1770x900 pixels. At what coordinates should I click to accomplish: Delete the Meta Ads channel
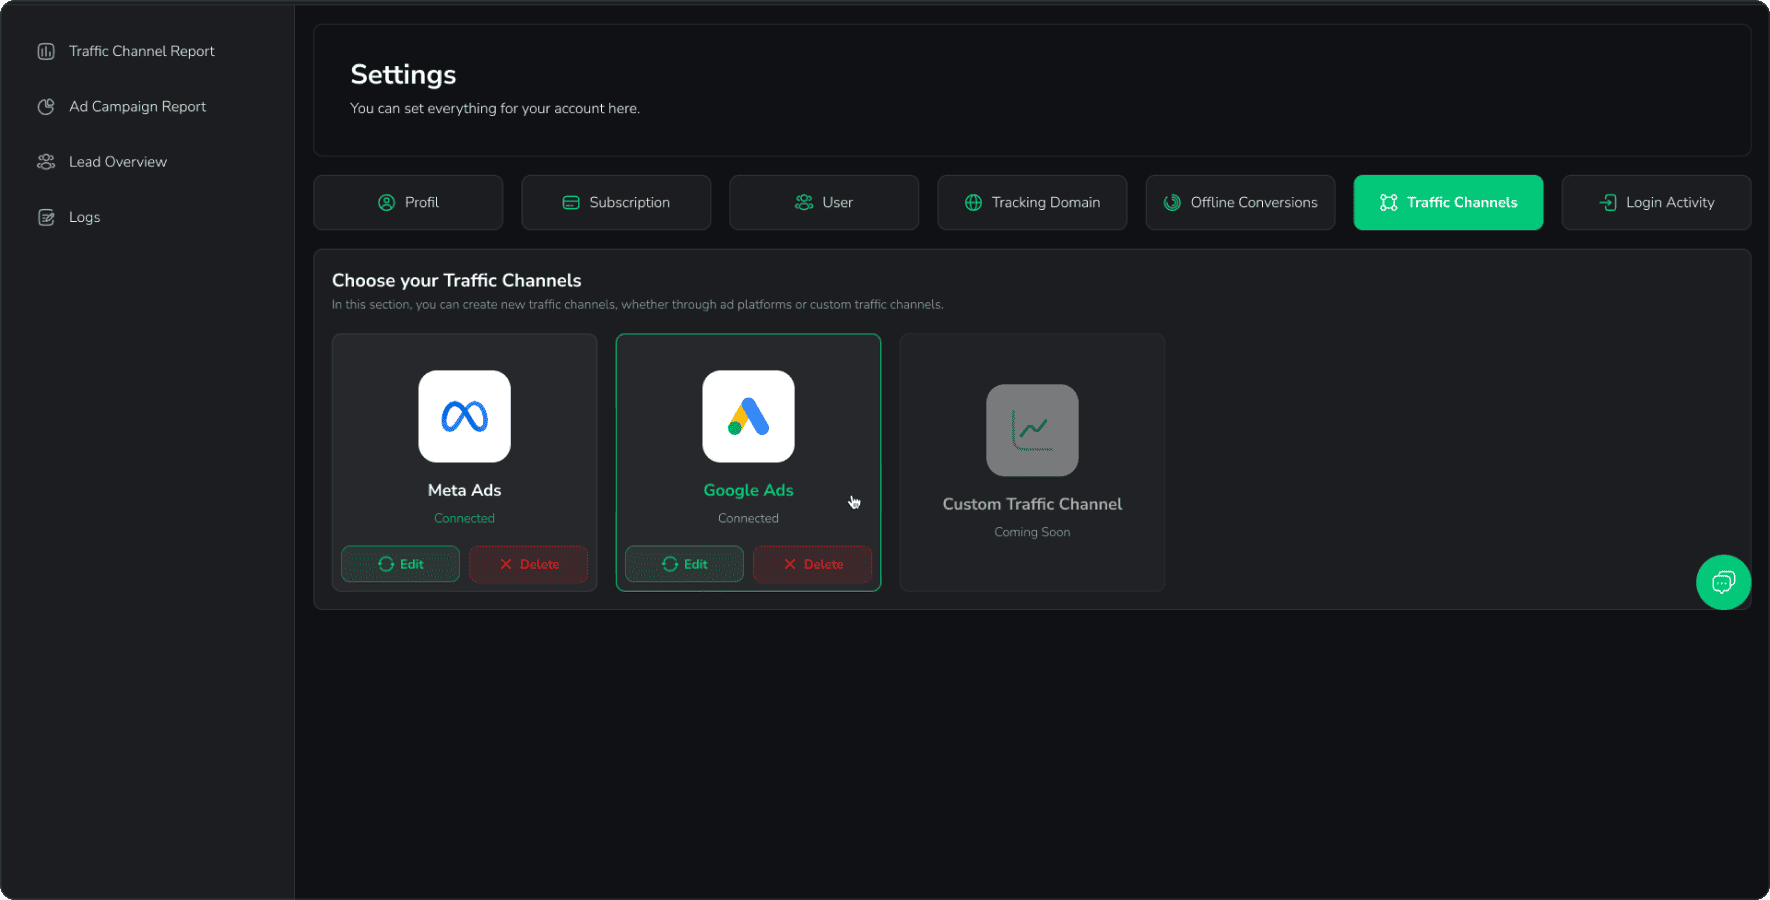point(528,564)
